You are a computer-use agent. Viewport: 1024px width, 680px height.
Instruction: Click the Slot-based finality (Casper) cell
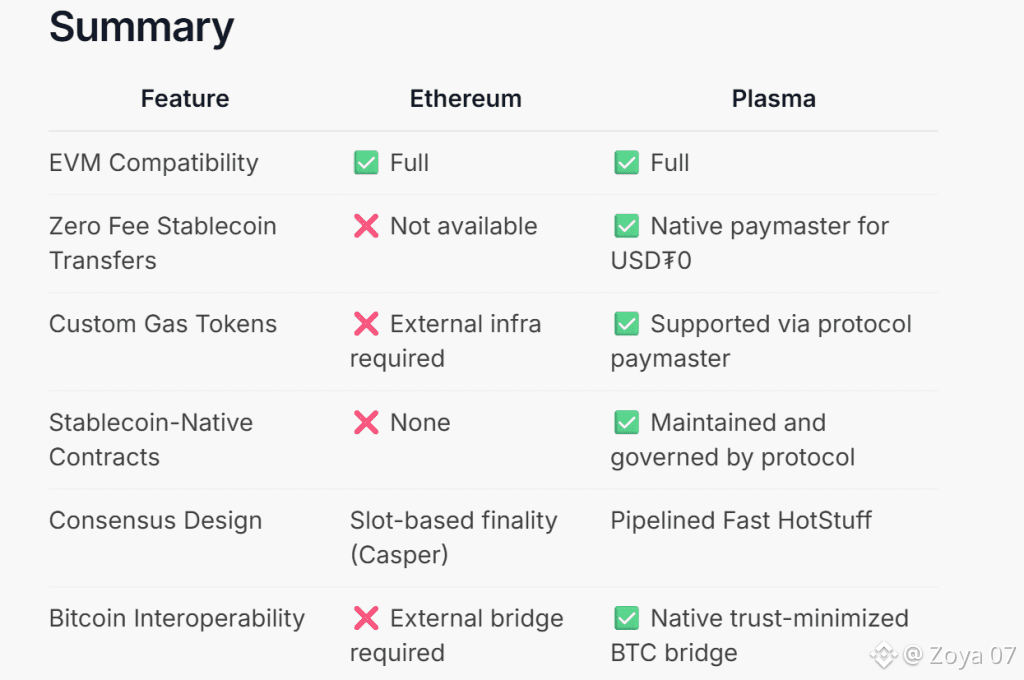click(x=453, y=537)
